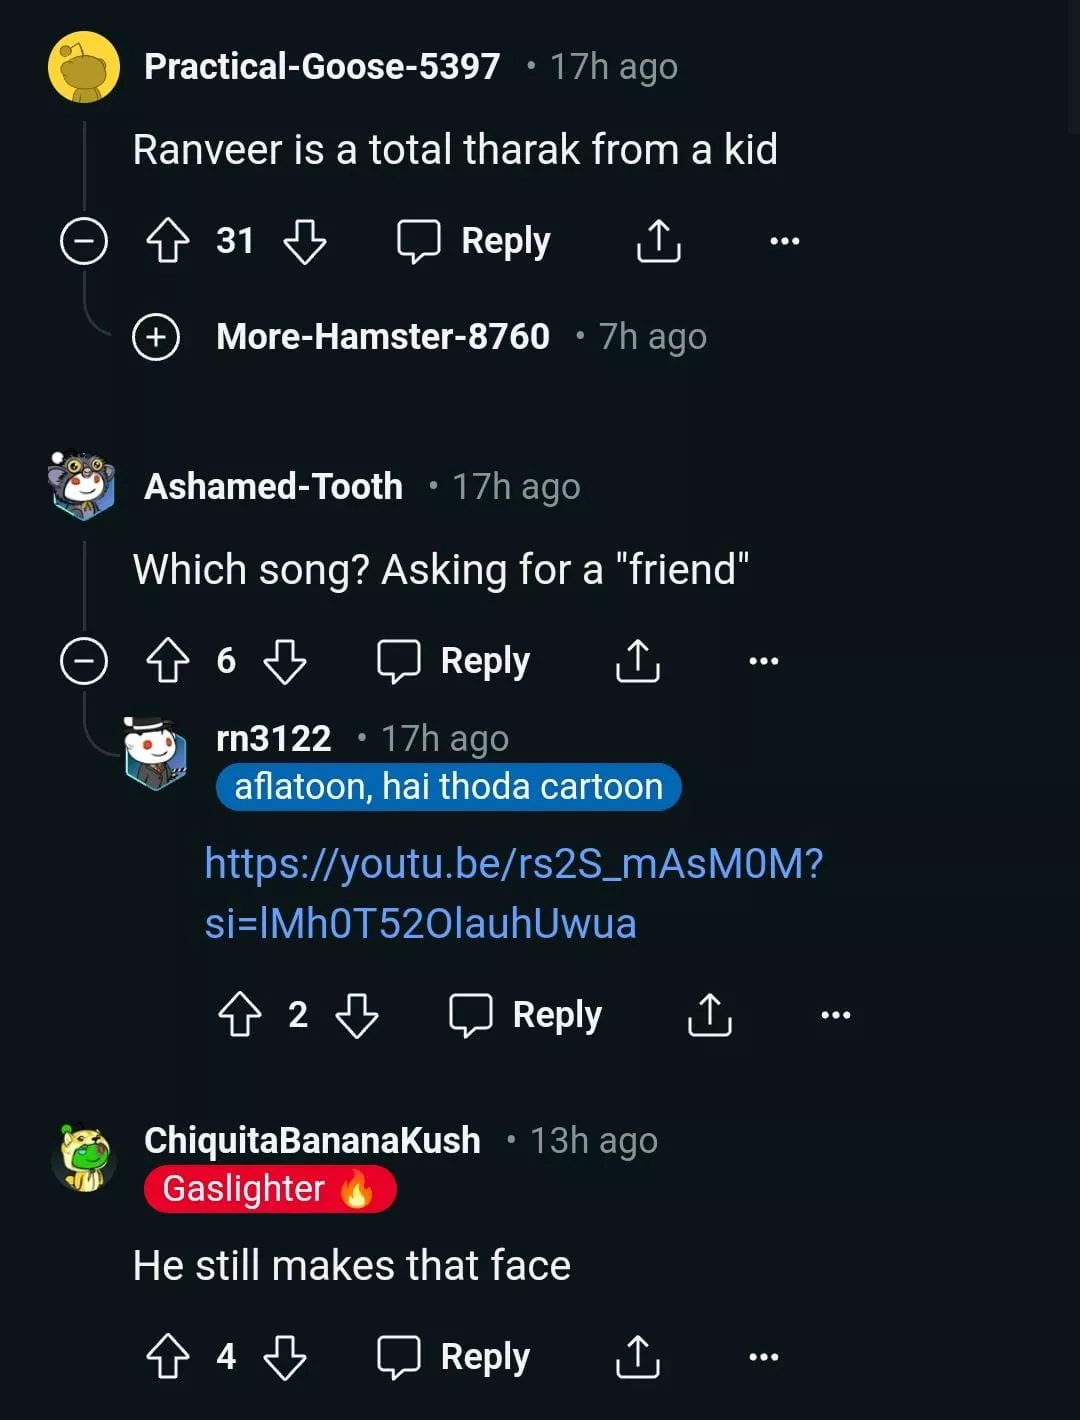Downvote Practical-Goose-5397's comment
Image resolution: width=1080 pixels, height=1420 pixels.
304,241
